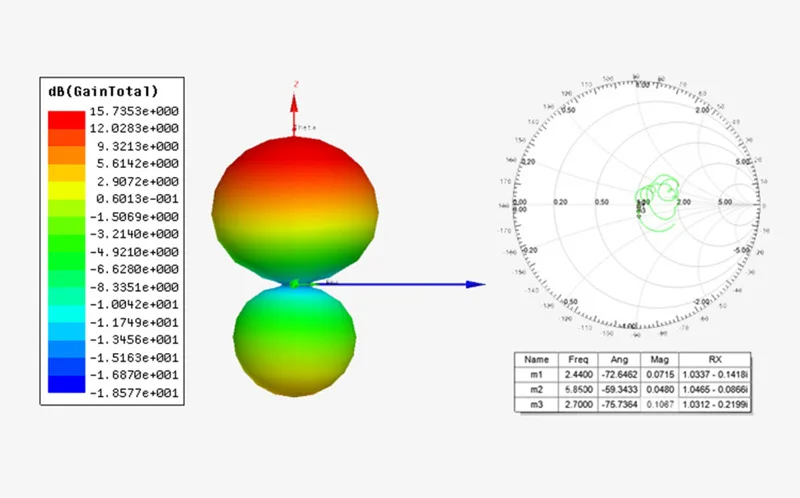
Task: Click legend value -1.5069e+000
Action: [134, 217]
